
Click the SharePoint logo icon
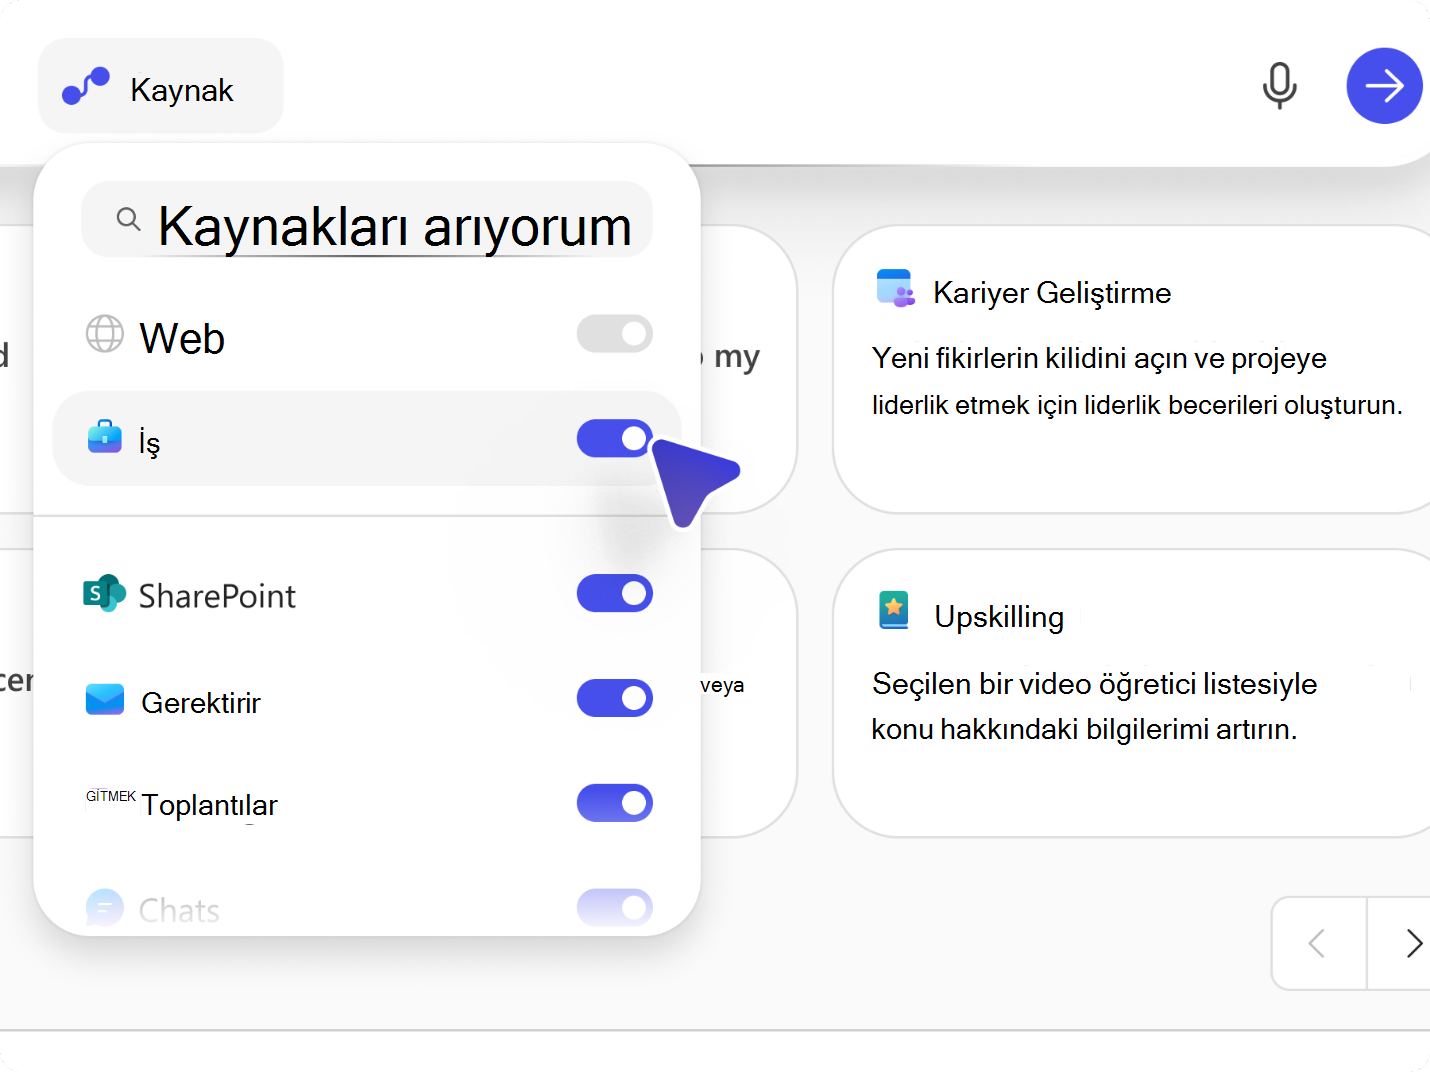pos(104,593)
